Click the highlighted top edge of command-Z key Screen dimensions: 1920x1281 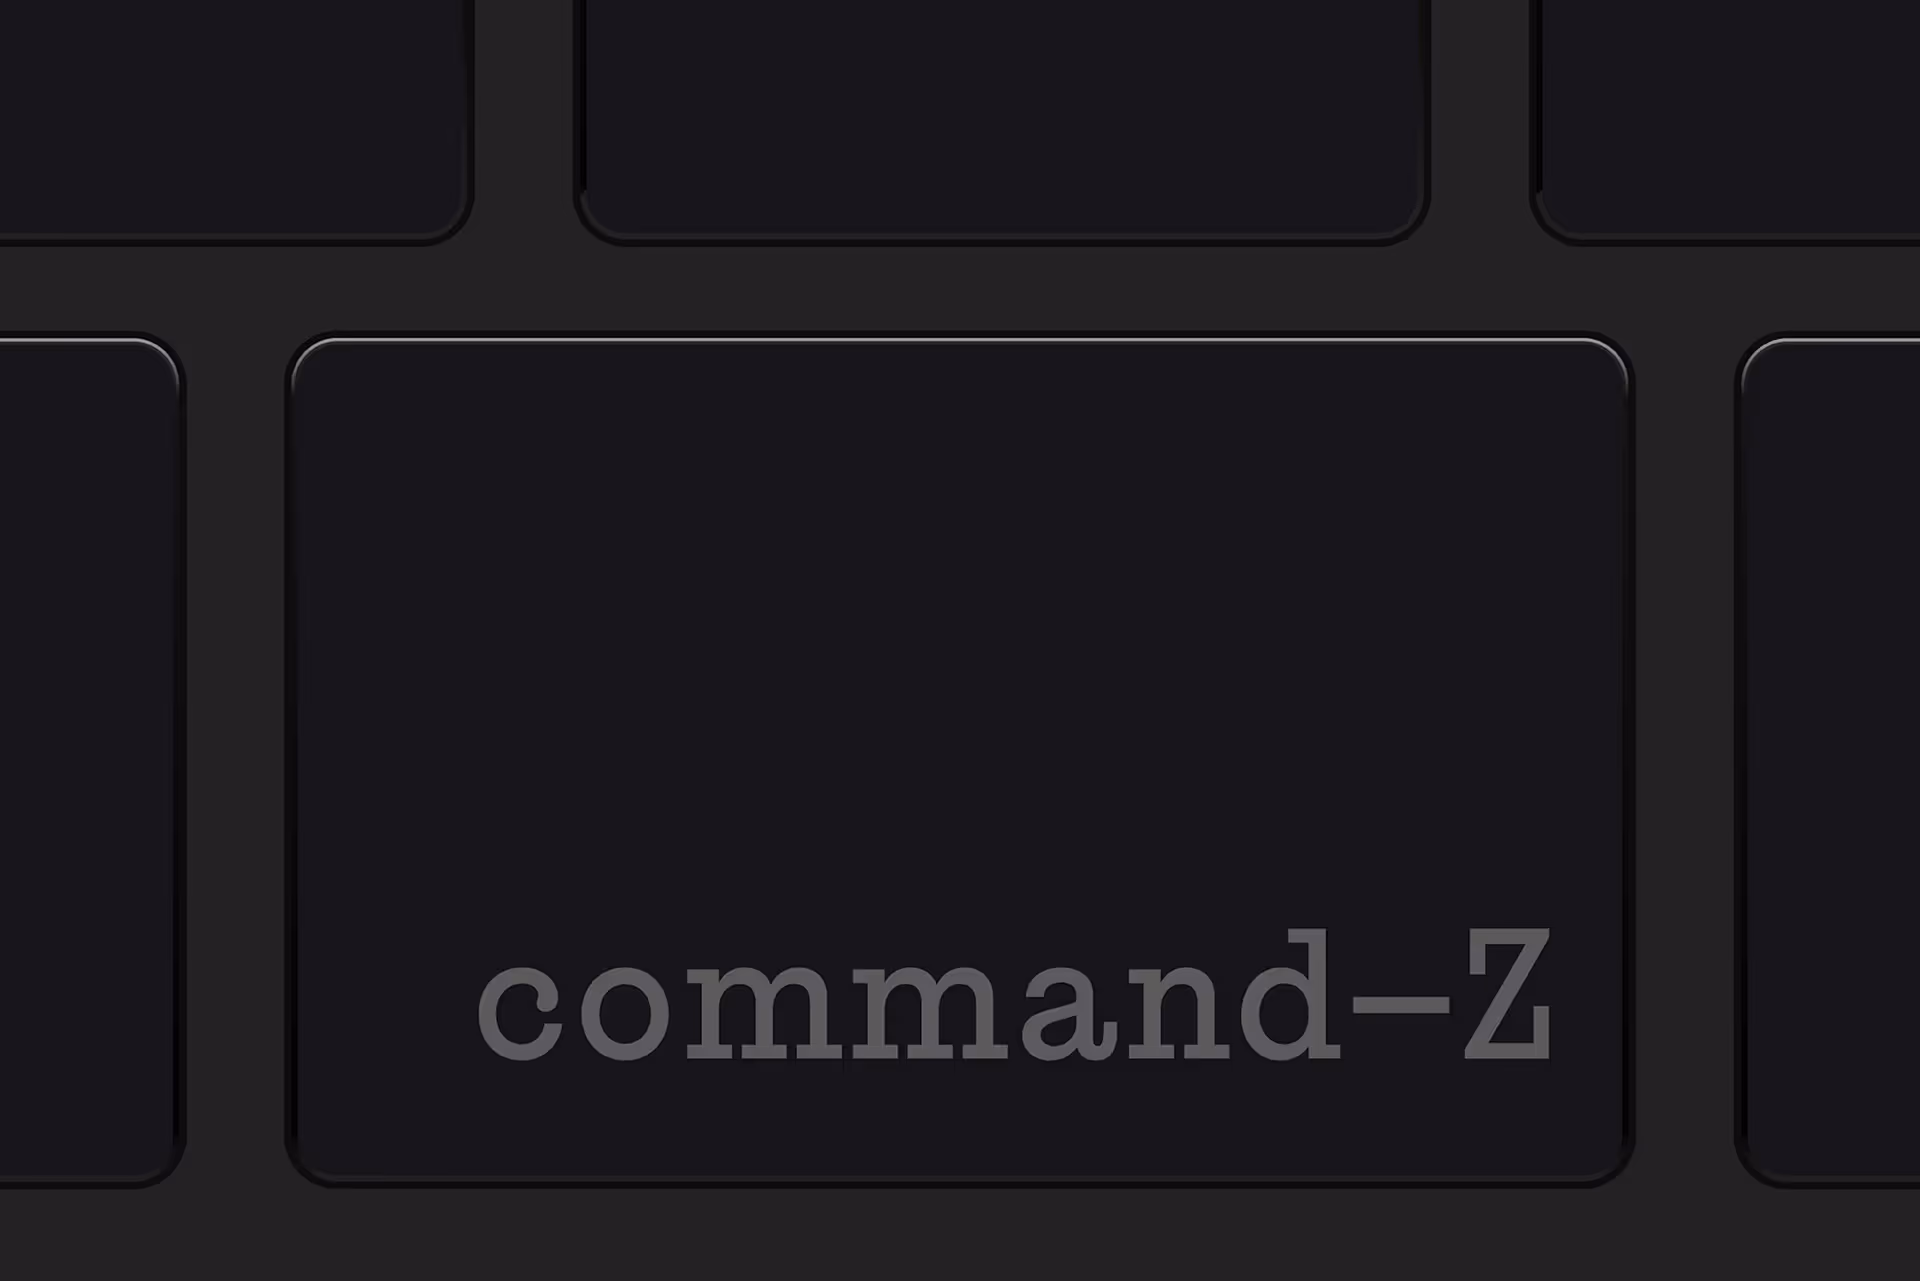(x=960, y=340)
